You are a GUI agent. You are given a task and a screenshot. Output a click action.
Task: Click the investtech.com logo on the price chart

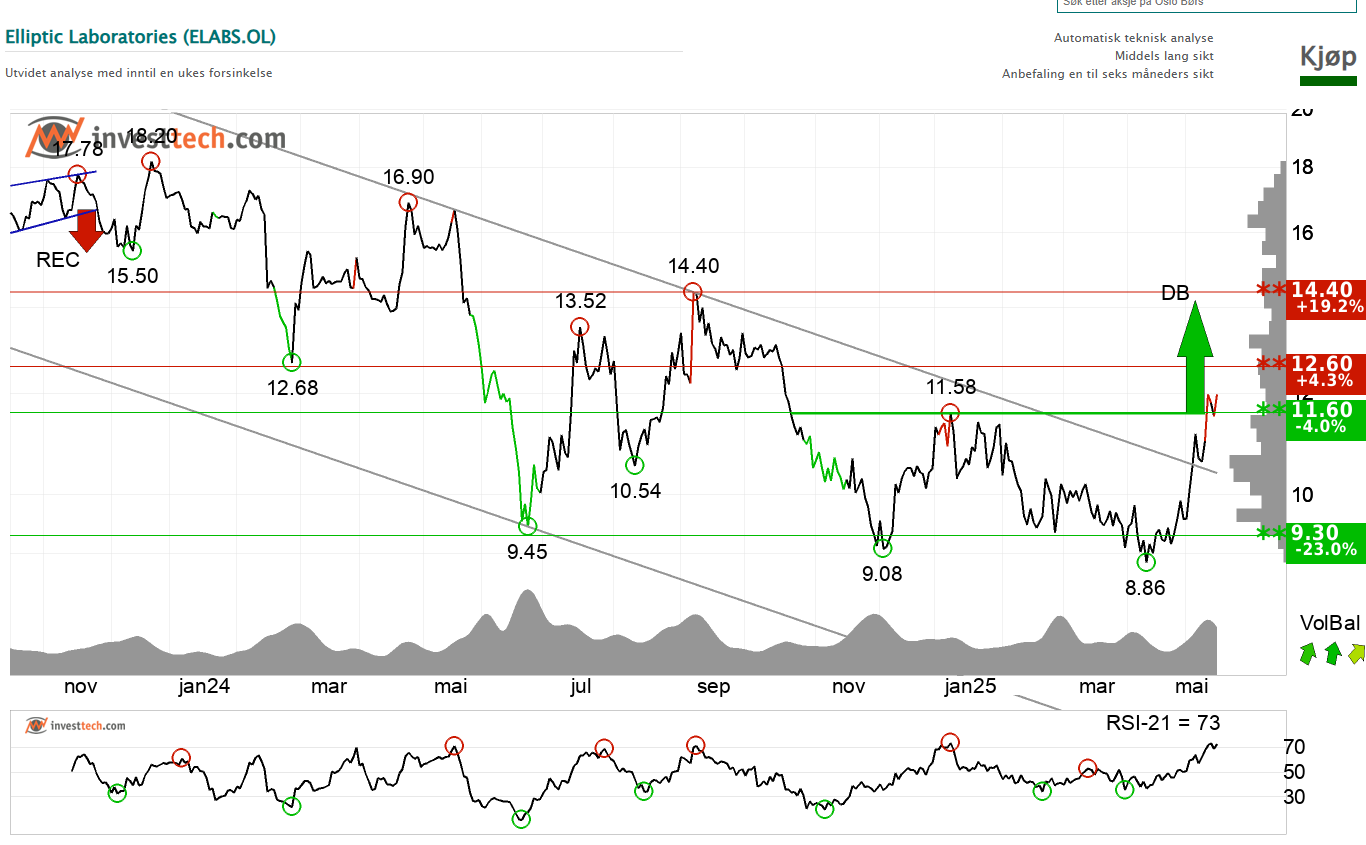click(155, 138)
